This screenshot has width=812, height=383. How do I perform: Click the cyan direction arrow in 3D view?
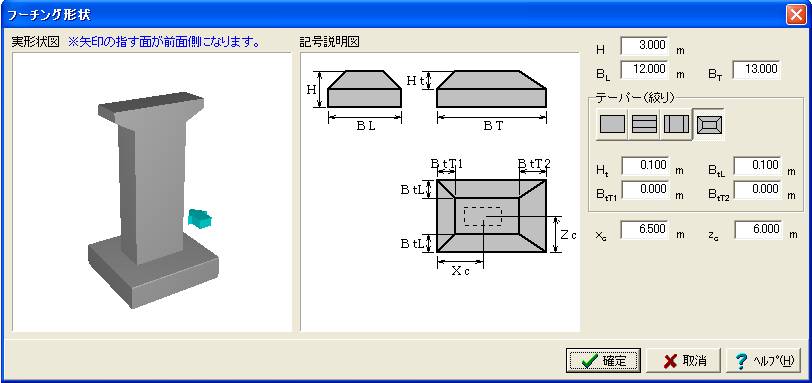click(200, 219)
